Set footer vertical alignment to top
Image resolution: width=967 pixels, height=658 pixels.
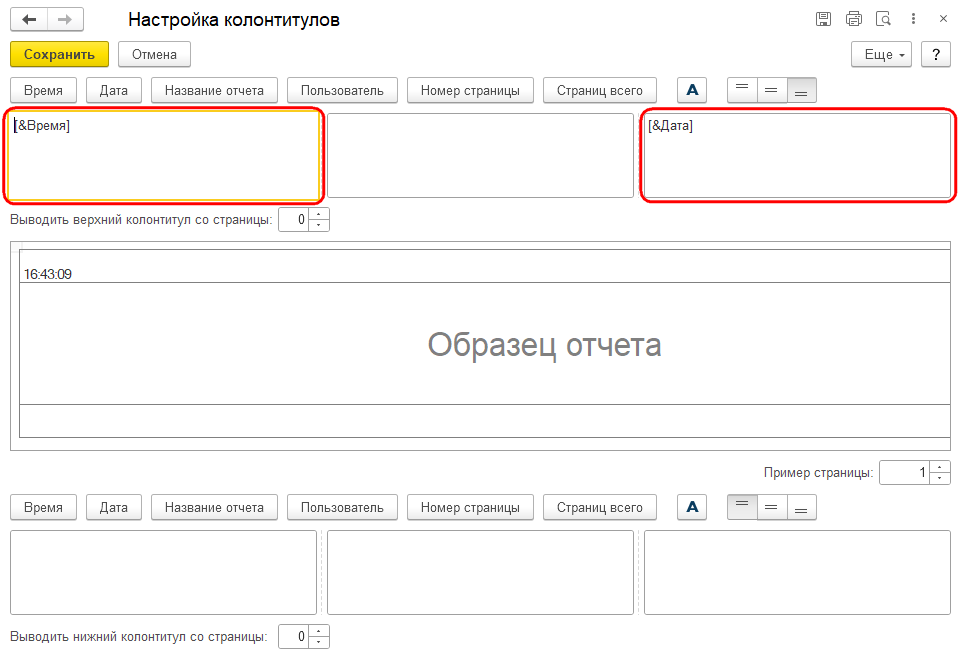743,508
